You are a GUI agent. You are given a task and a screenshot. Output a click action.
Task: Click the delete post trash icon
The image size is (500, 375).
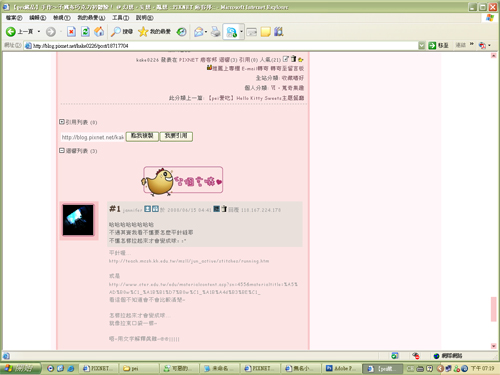(293, 59)
